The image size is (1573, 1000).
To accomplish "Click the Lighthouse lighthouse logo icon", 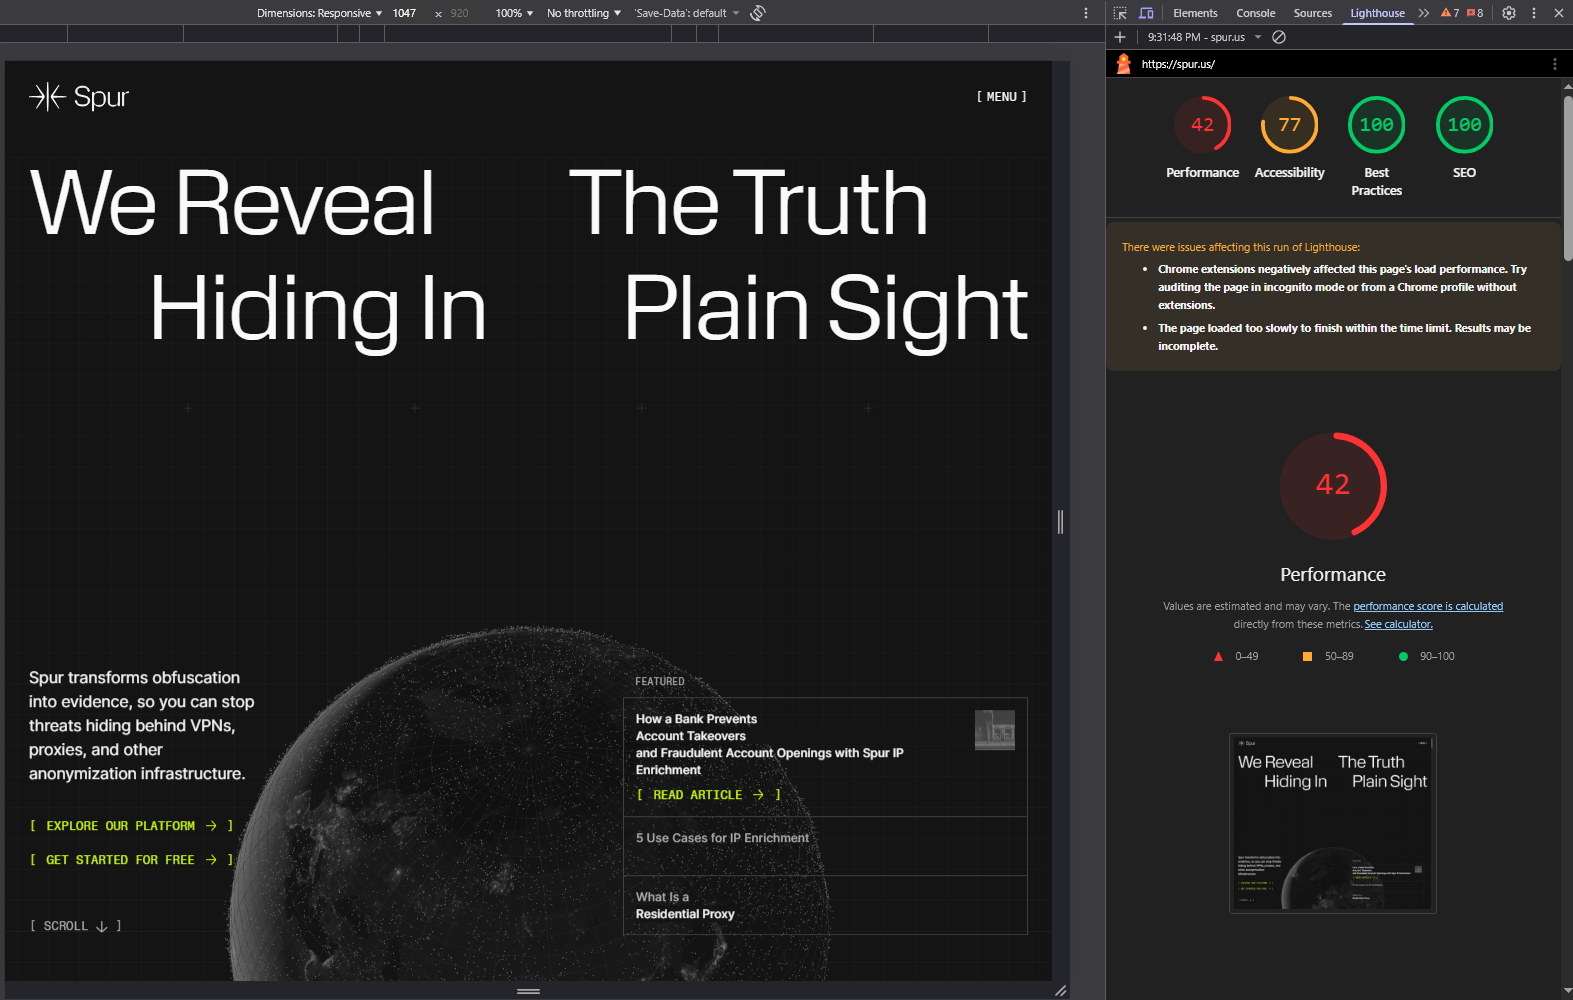I will pyautogui.click(x=1123, y=64).
